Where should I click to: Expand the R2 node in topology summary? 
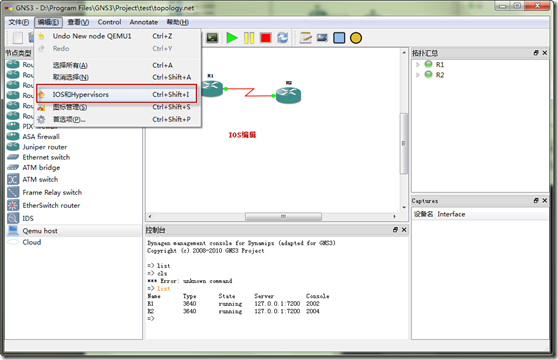[x=418, y=75]
